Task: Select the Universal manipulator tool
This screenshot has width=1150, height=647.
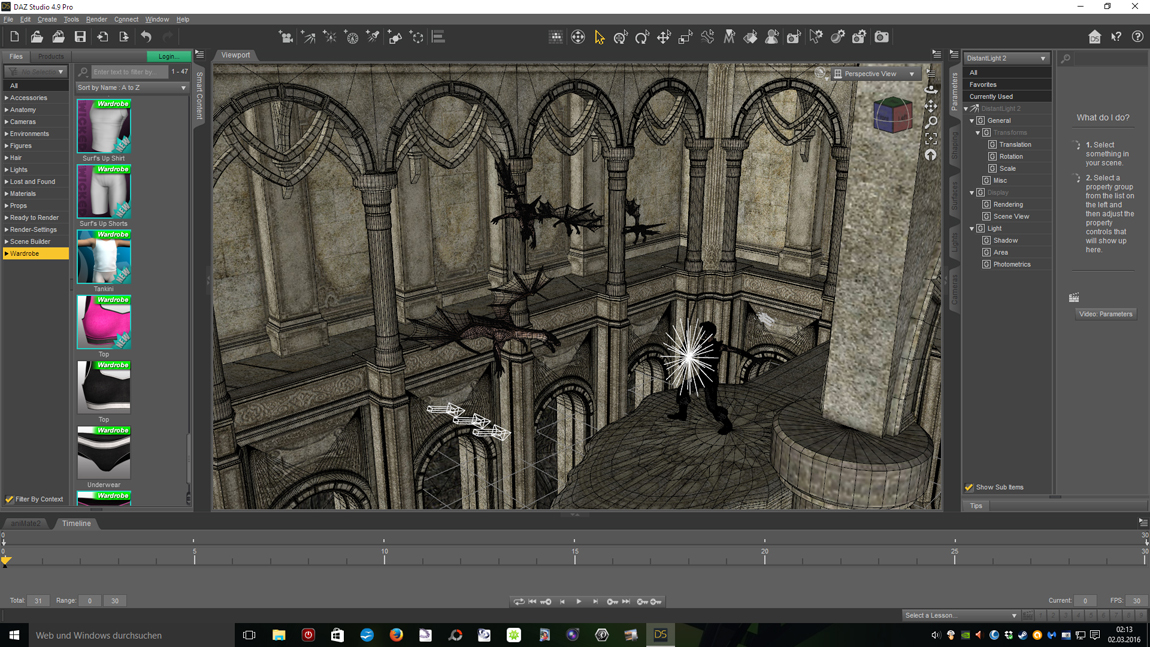Action: pos(620,37)
